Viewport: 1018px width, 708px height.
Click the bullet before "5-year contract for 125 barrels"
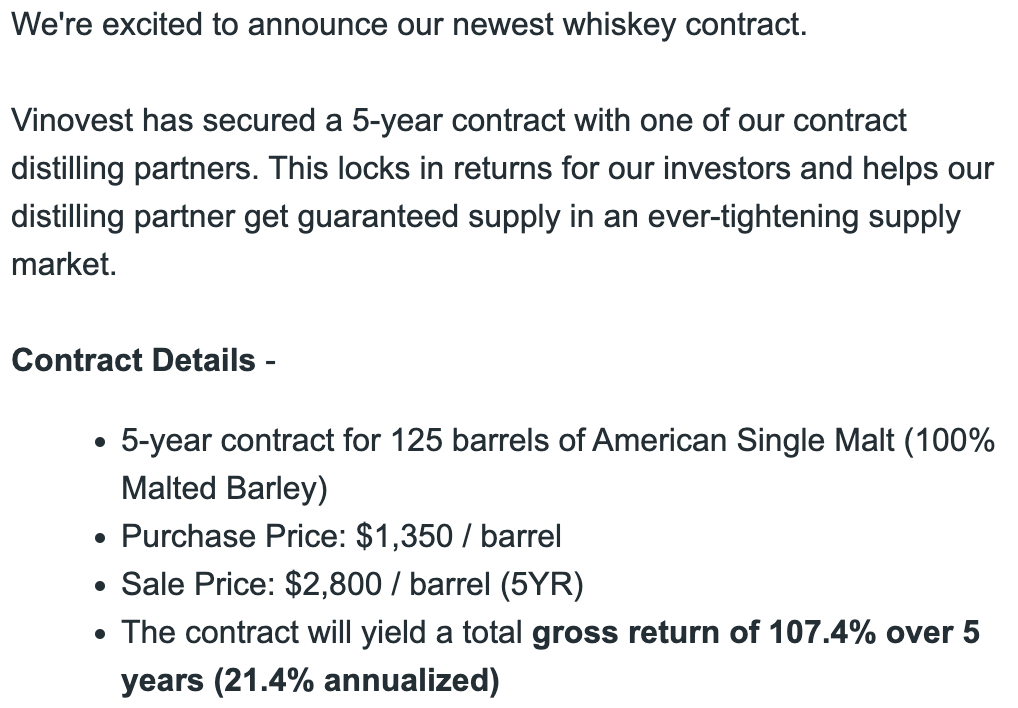[x=99, y=443]
